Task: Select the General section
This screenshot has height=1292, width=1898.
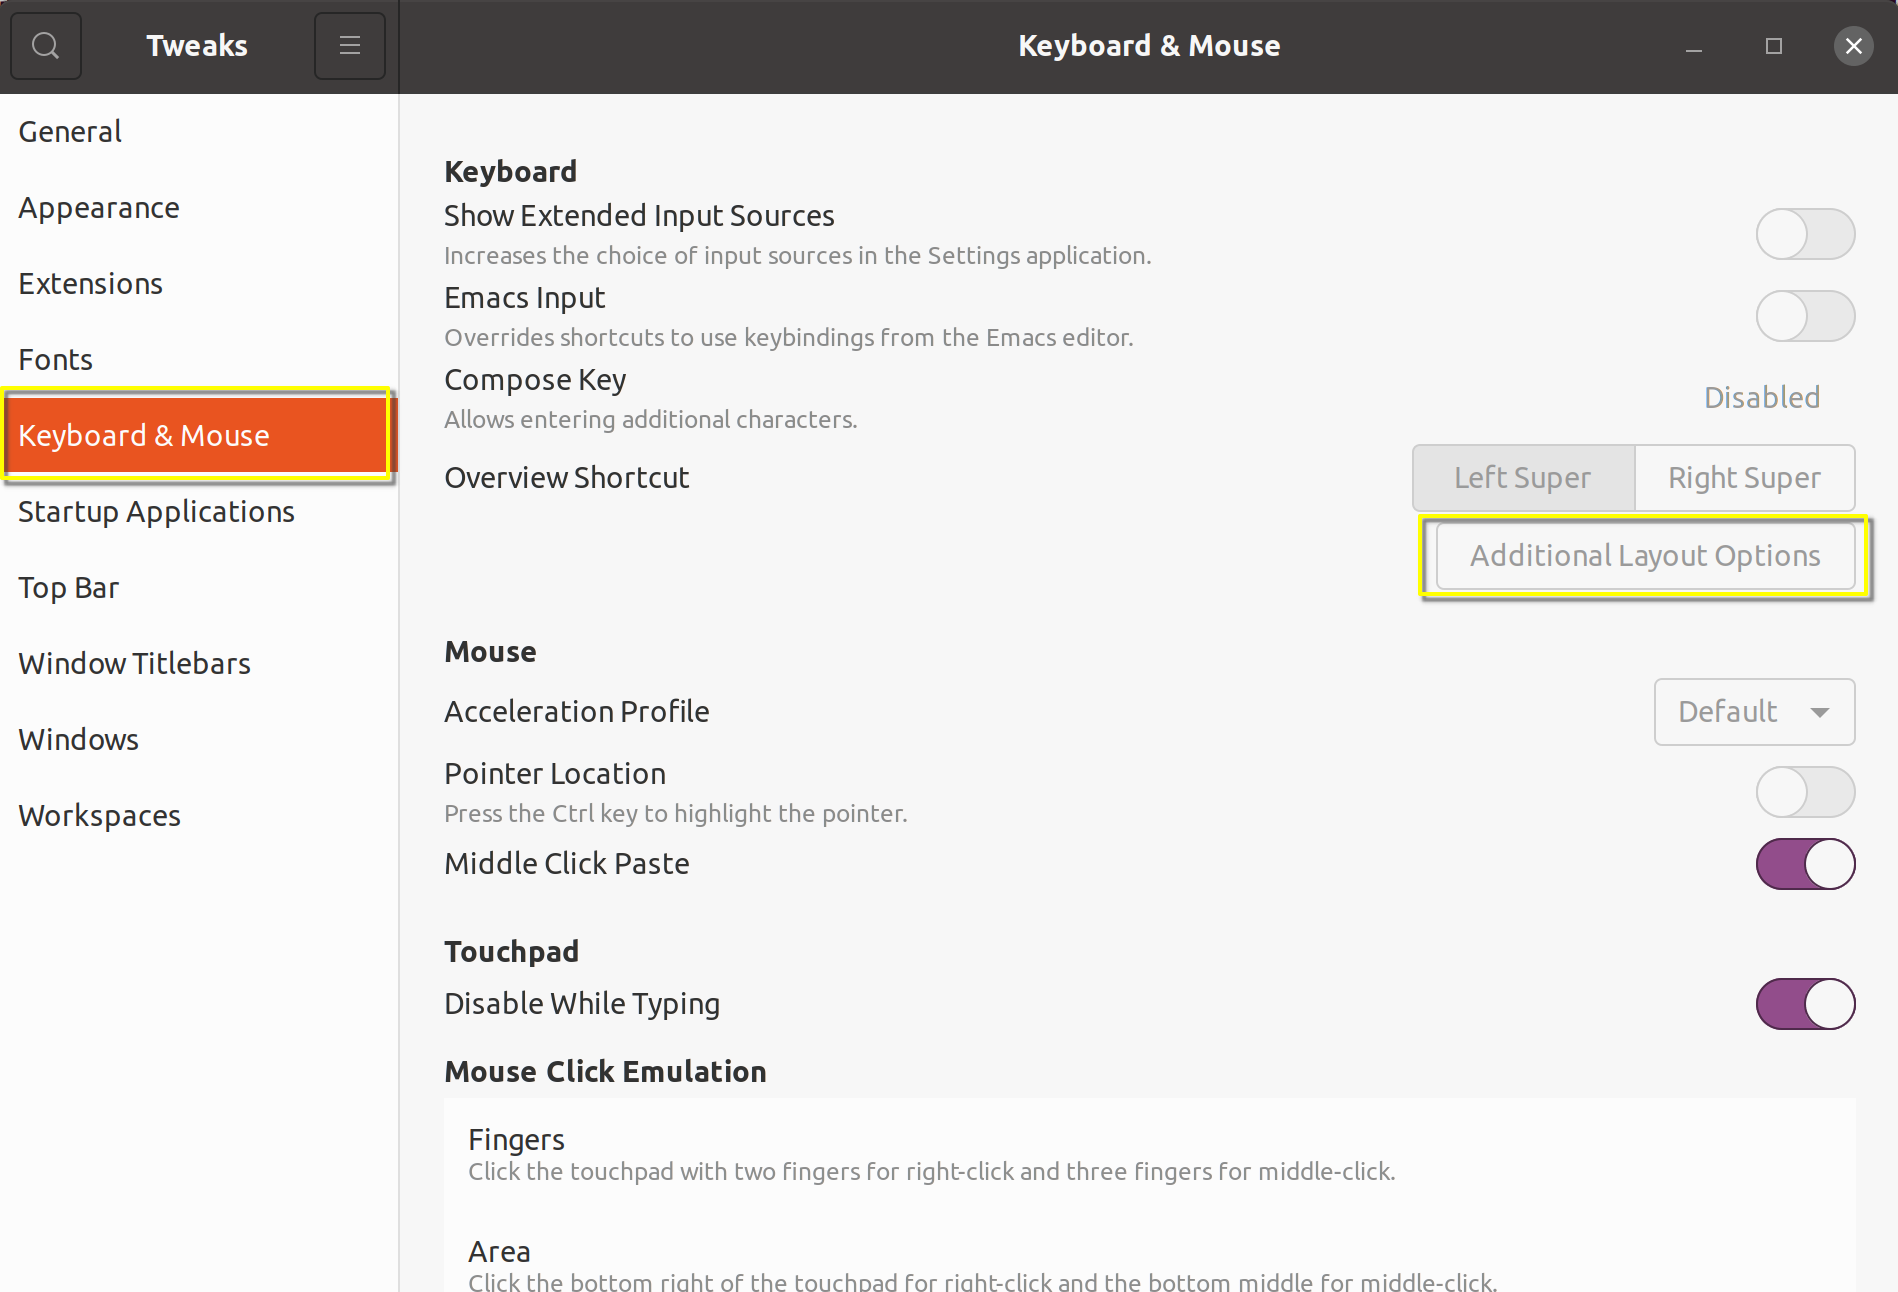Action: 70,131
